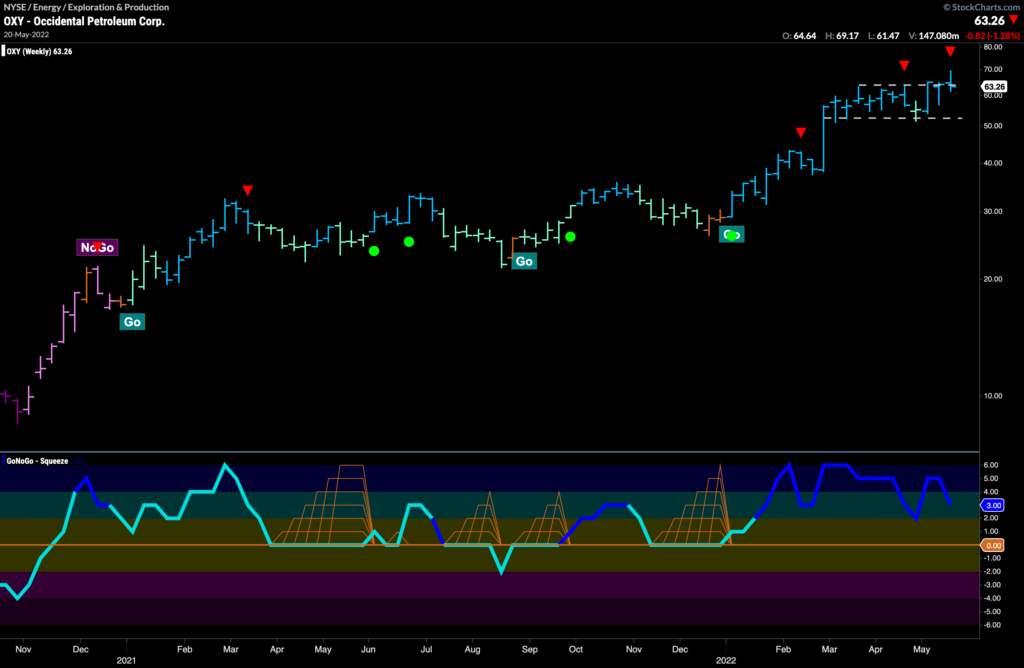Click the 50.00 price axis label
This screenshot has width=1024, height=668.
click(993, 125)
